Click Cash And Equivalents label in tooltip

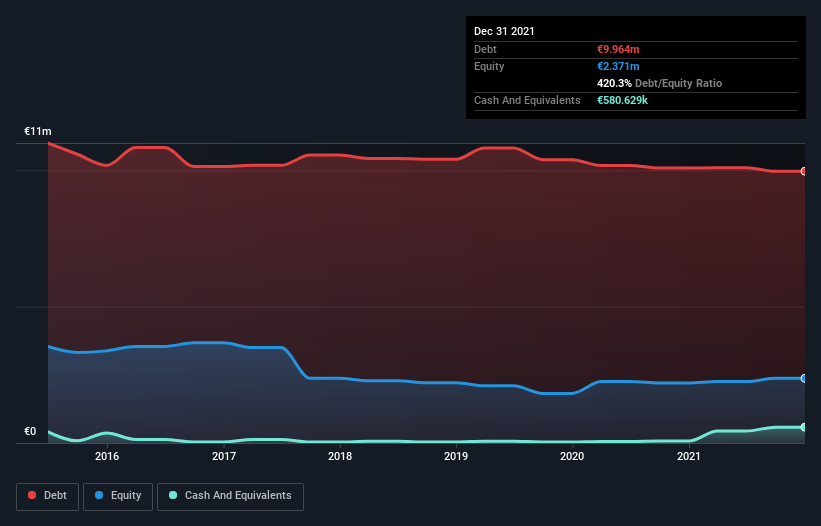pos(527,100)
